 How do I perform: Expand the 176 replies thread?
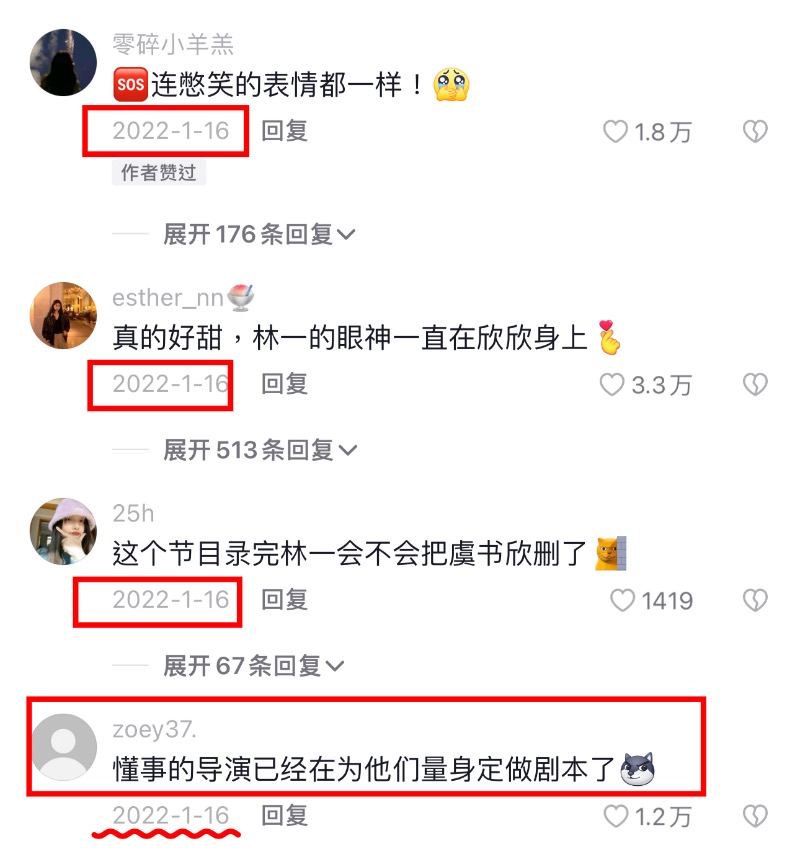tap(259, 234)
